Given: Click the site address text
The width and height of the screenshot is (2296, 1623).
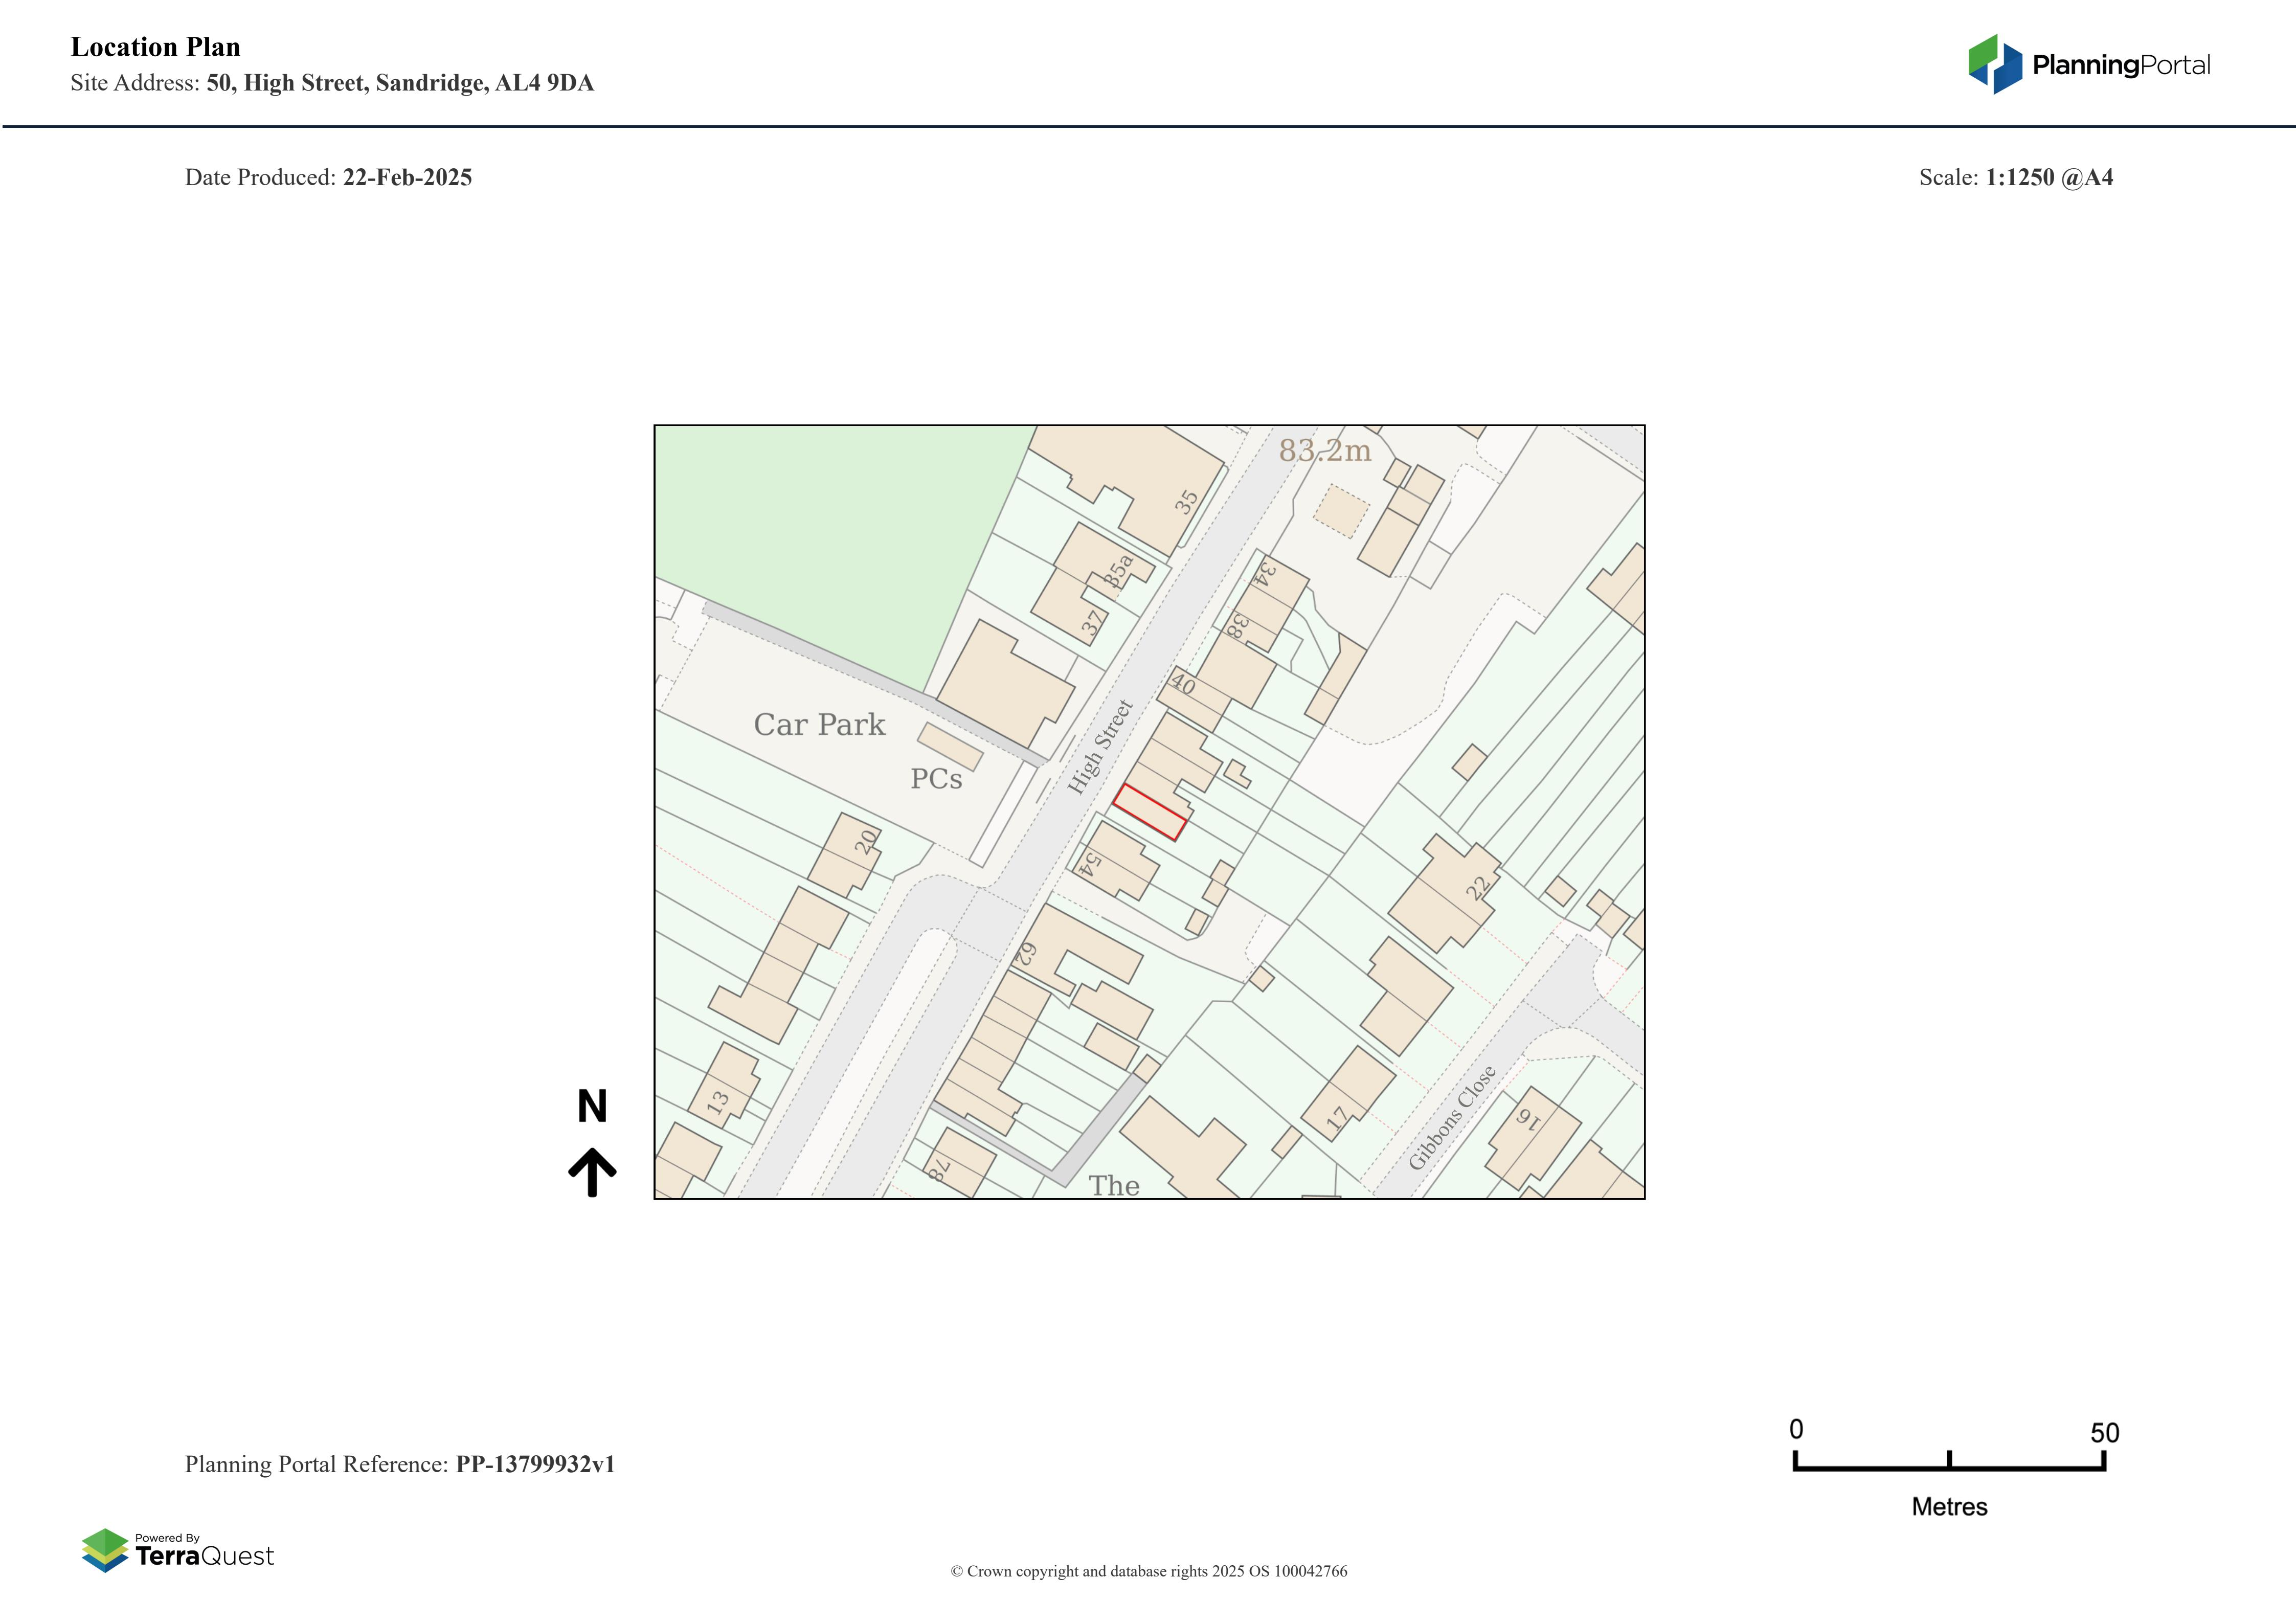Looking at the screenshot, I should pyautogui.click(x=332, y=83).
